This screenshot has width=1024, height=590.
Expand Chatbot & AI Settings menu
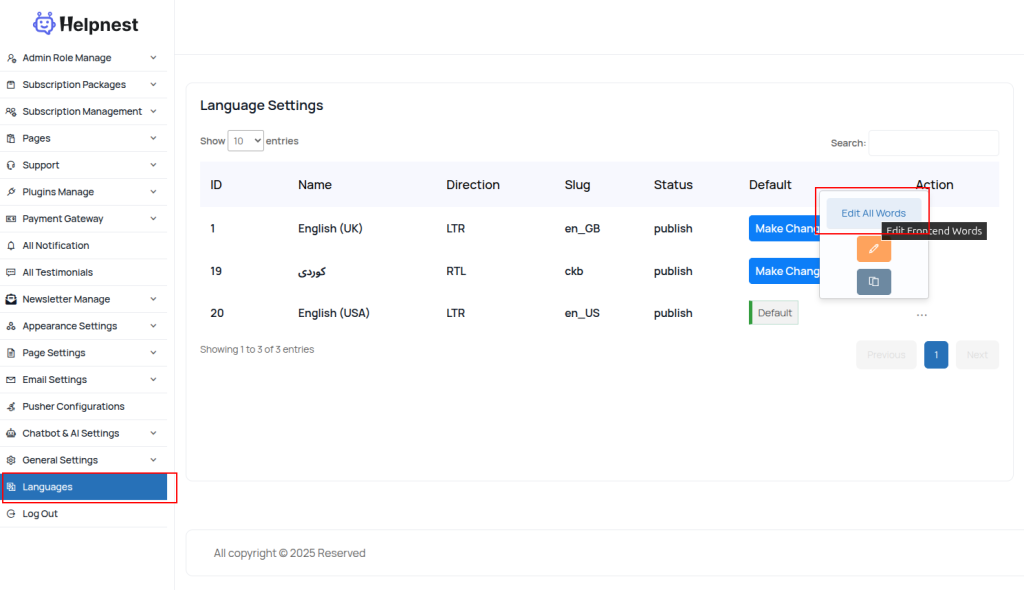tap(153, 433)
